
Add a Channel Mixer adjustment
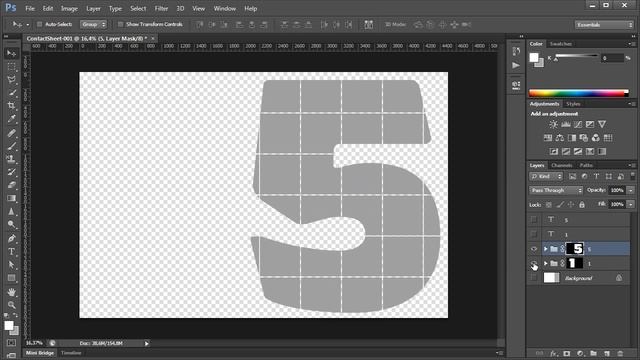596,138
